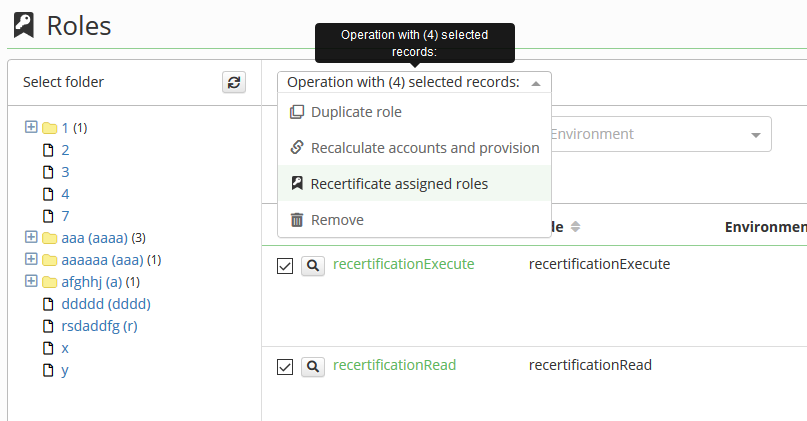Select the aaaaaa (aaa) folder link
807x421 pixels.
102,260
